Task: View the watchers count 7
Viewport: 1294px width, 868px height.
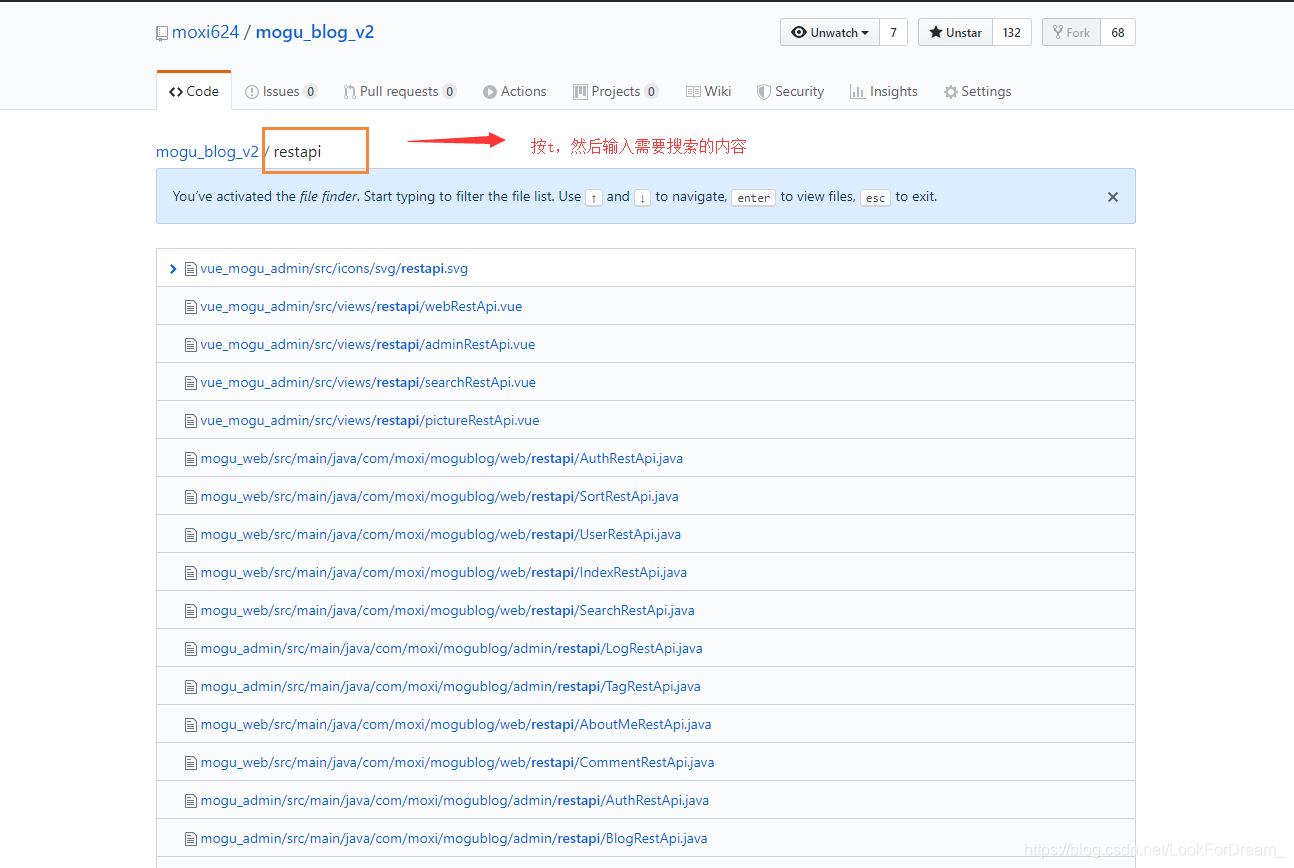Action: coord(893,32)
